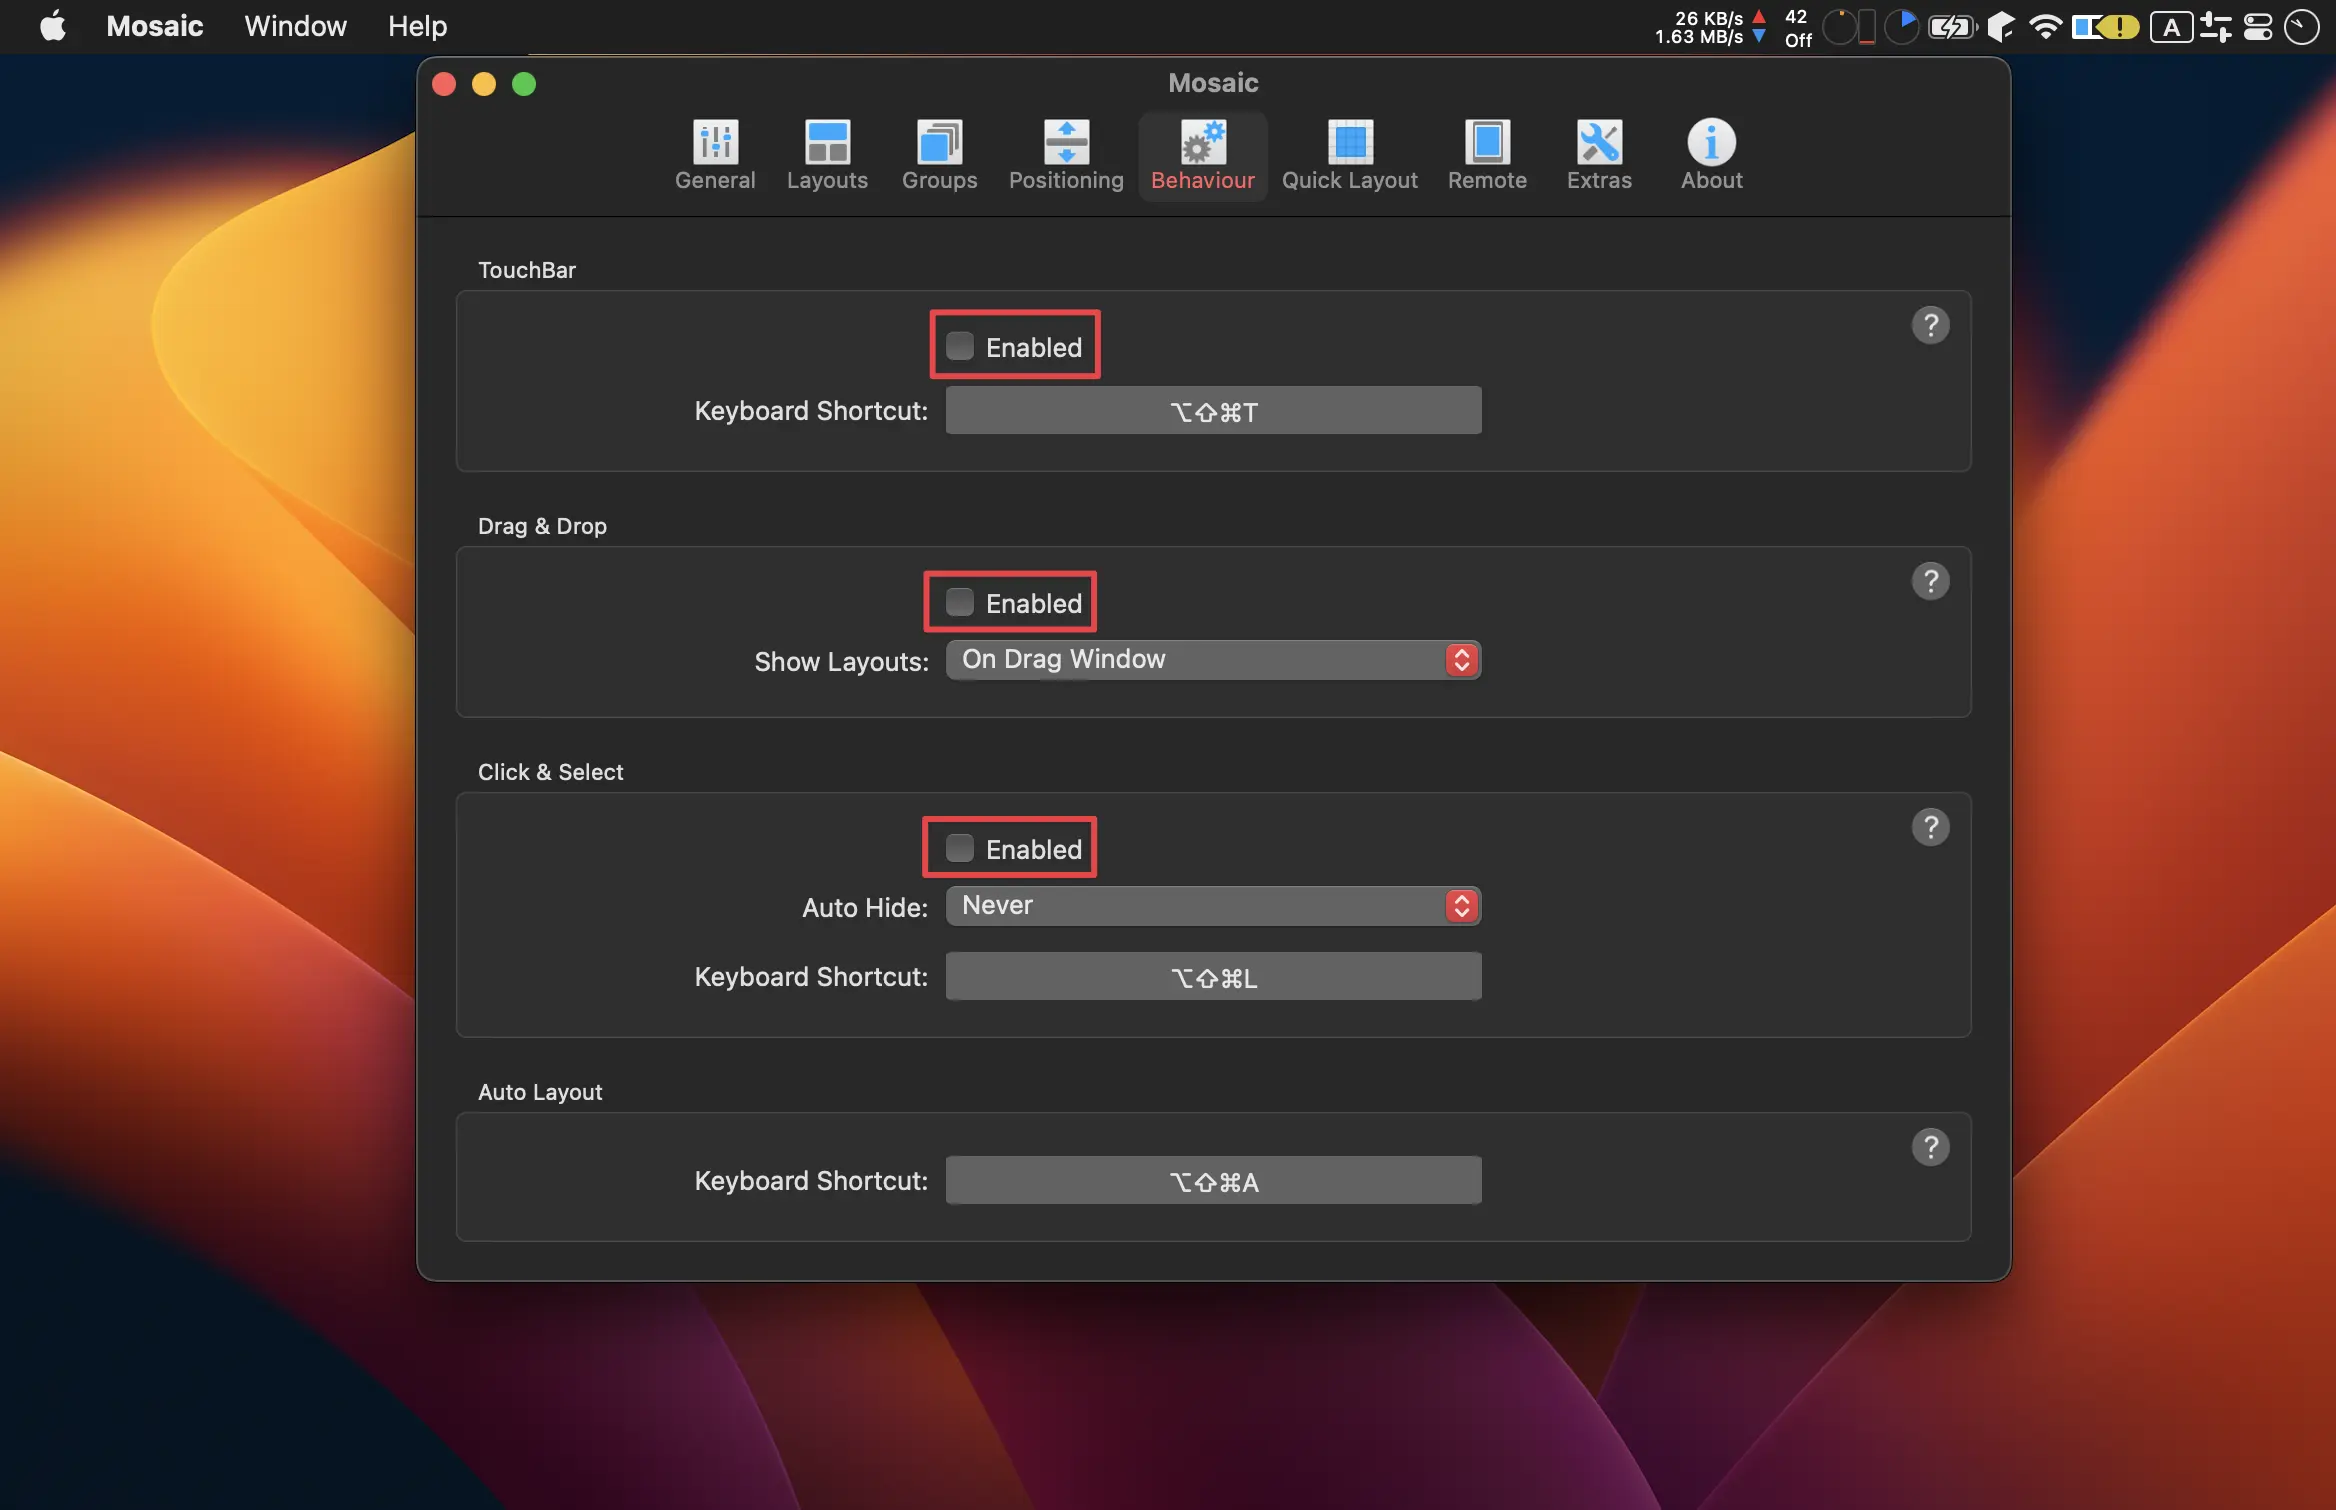This screenshot has height=1510, width=2336.
Task: Open TouchBar section help question mark
Action: click(1930, 325)
